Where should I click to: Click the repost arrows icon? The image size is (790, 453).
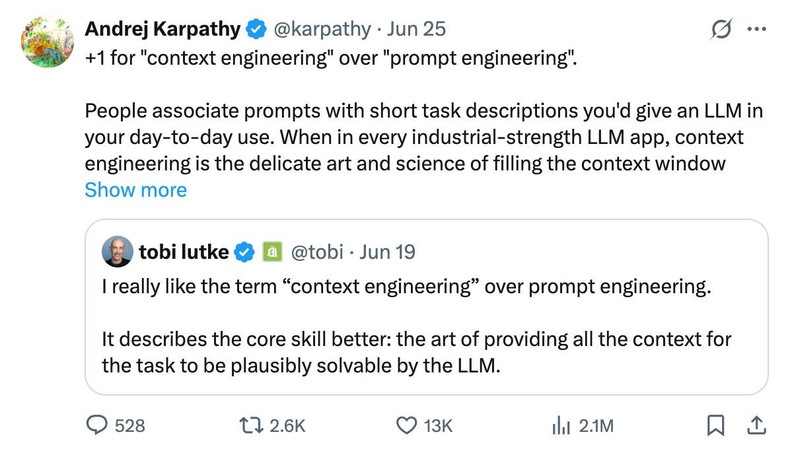(253, 426)
